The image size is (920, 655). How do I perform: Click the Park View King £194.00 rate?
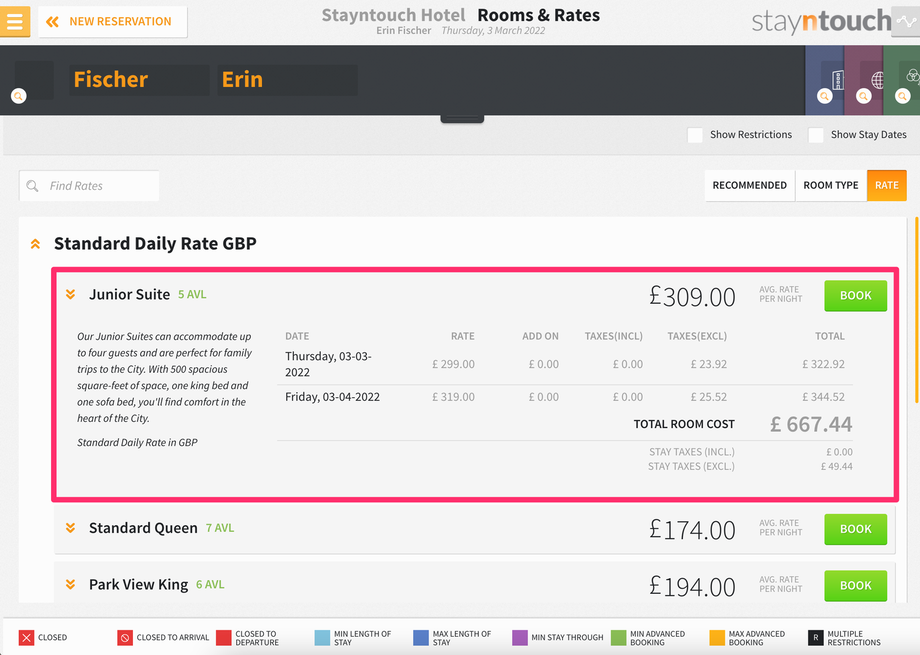pos(692,586)
